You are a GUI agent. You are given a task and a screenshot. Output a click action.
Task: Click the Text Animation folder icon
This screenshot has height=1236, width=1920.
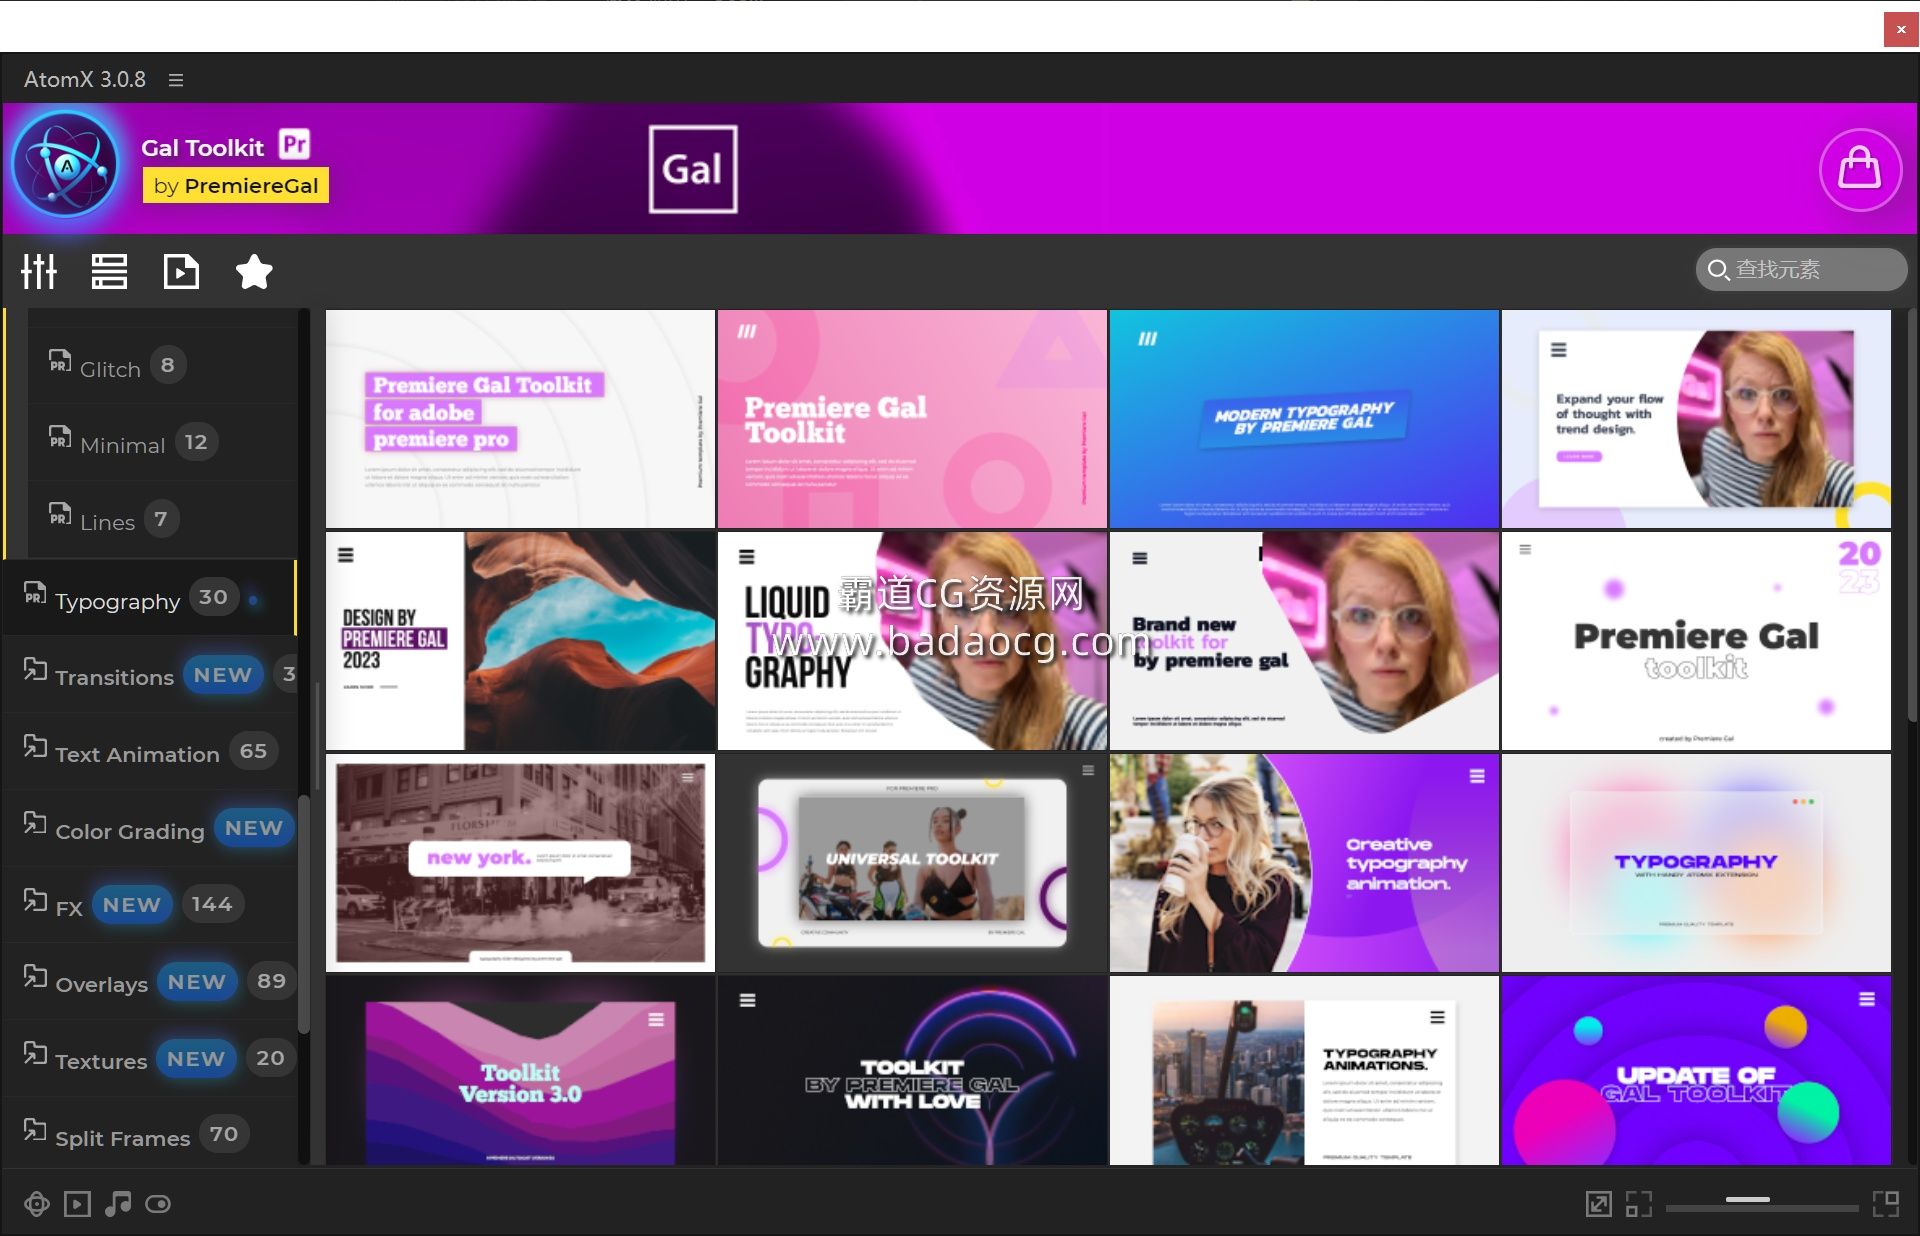click(35, 747)
